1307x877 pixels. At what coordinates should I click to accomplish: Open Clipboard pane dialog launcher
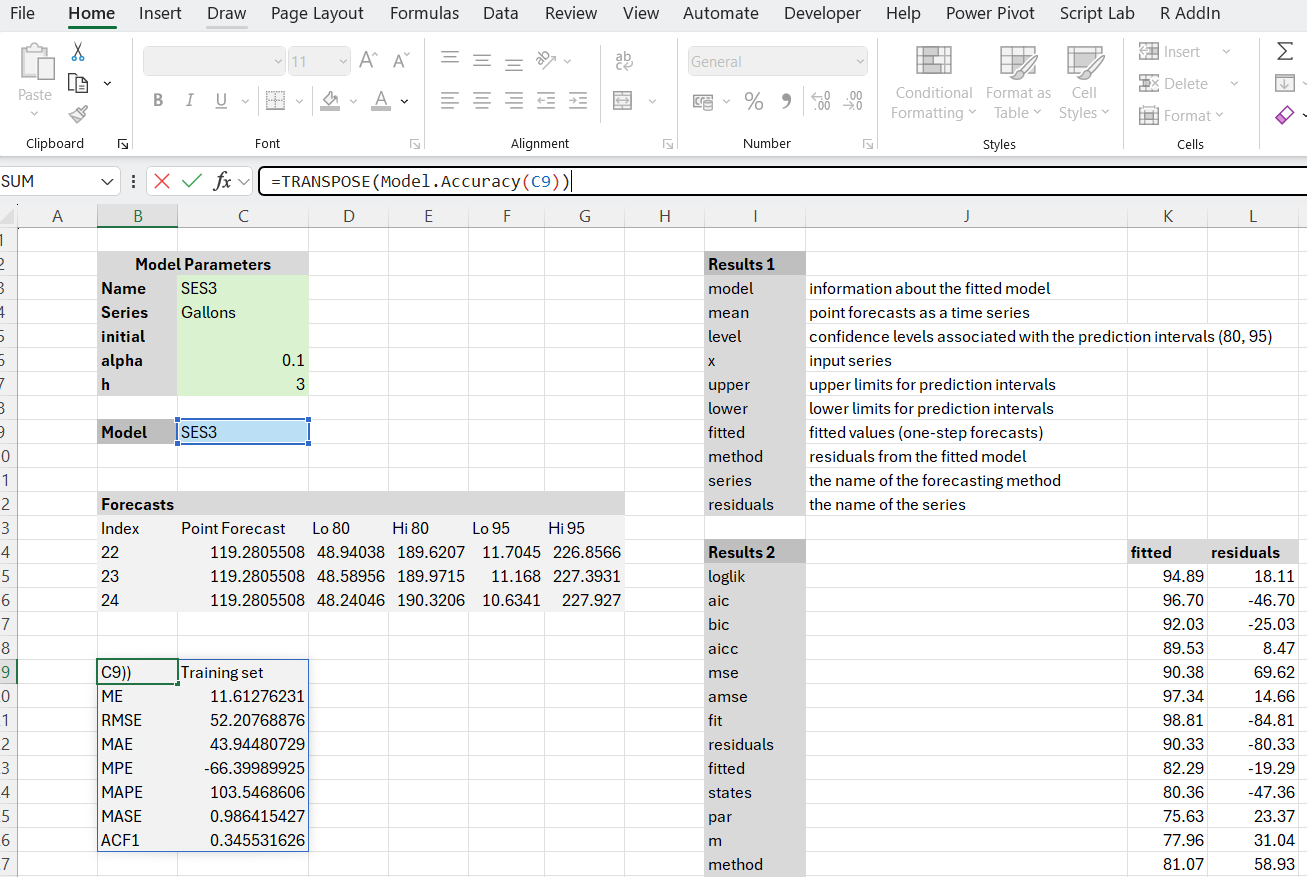pos(122,144)
